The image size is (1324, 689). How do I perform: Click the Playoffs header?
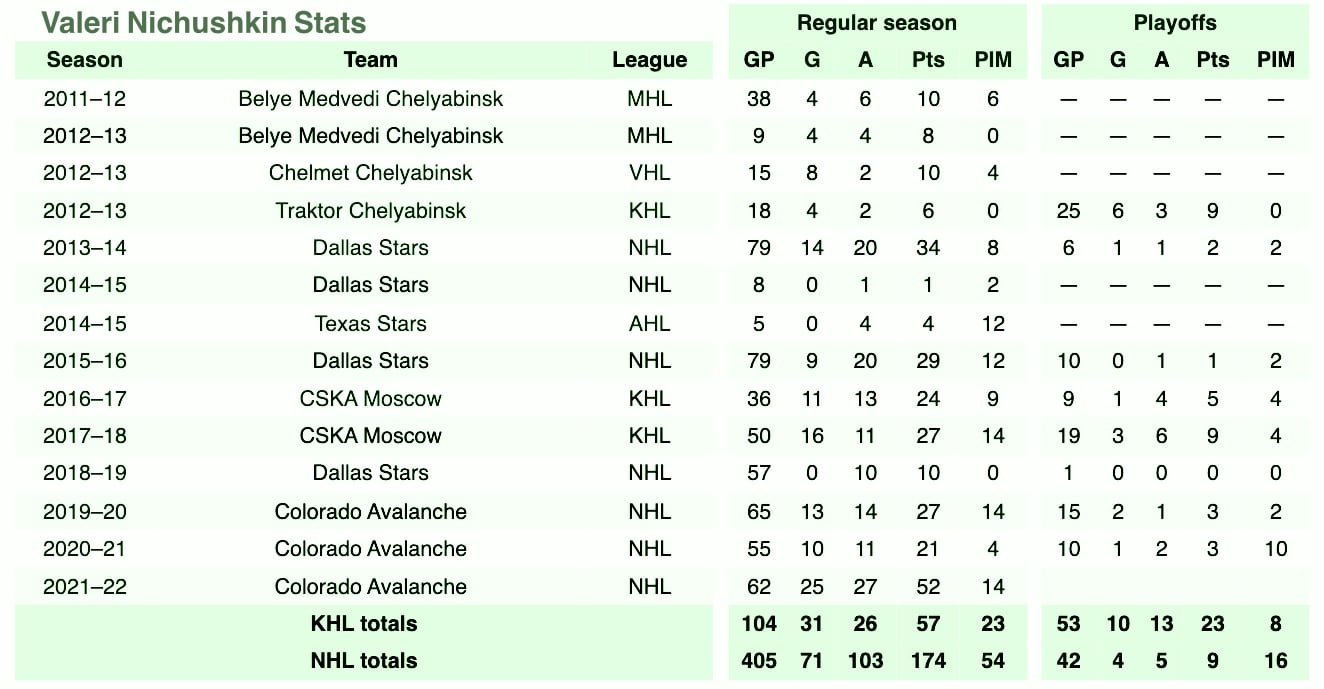[1175, 22]
